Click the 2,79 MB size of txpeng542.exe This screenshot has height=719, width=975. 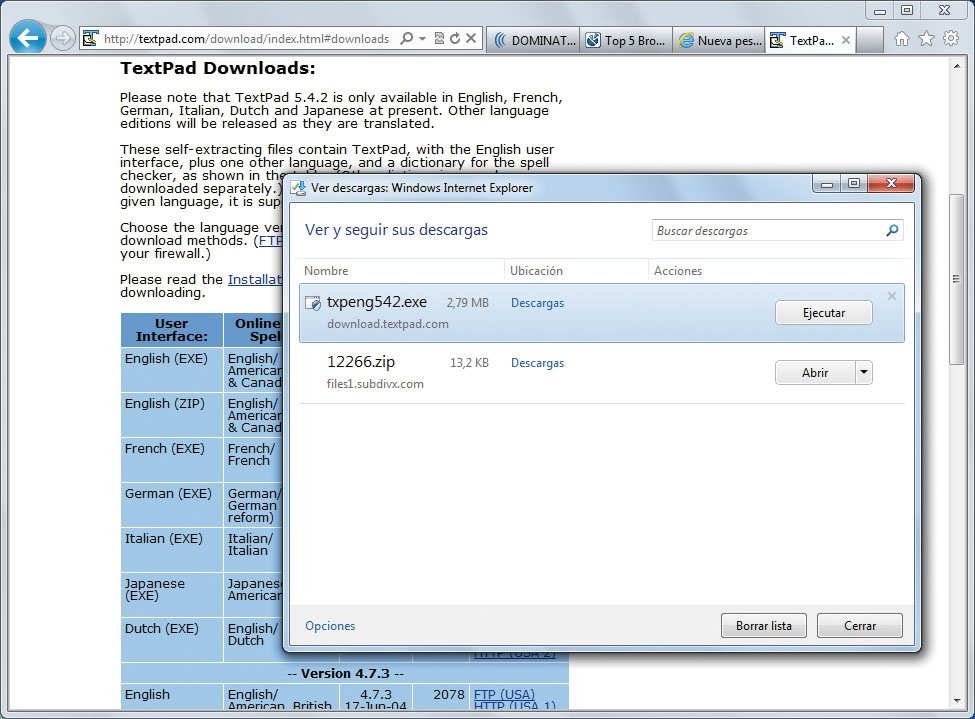click(x=468, y=303)
